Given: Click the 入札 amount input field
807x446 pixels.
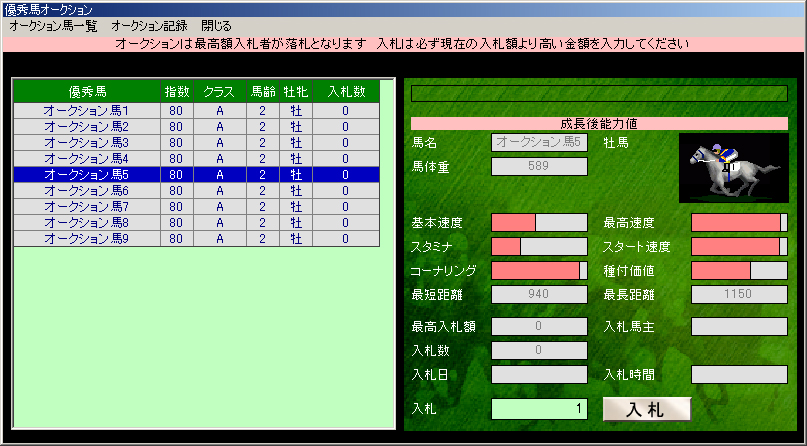Looking at the screenshot, I should tap(539, 409).
